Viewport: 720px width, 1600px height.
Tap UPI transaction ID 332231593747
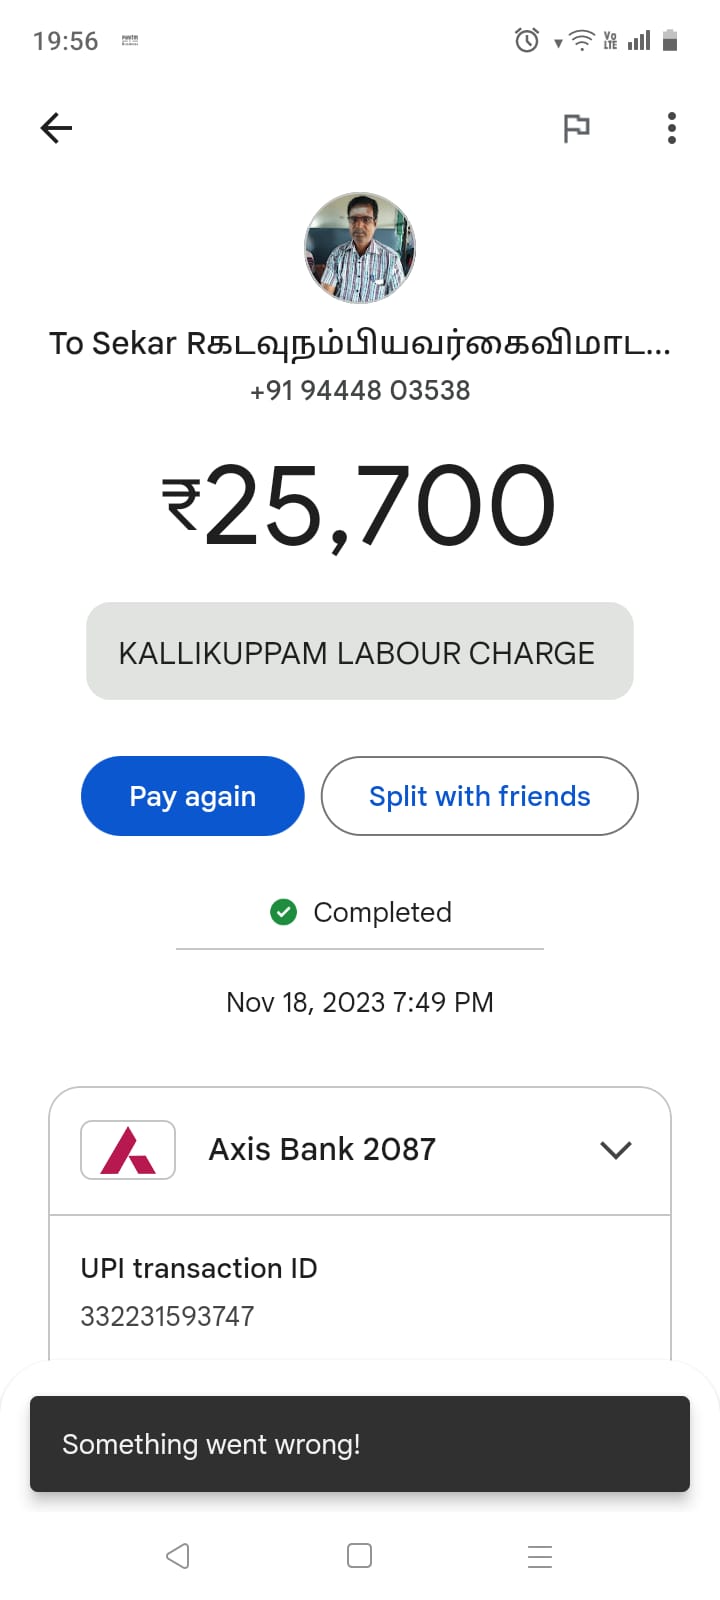167,1316
